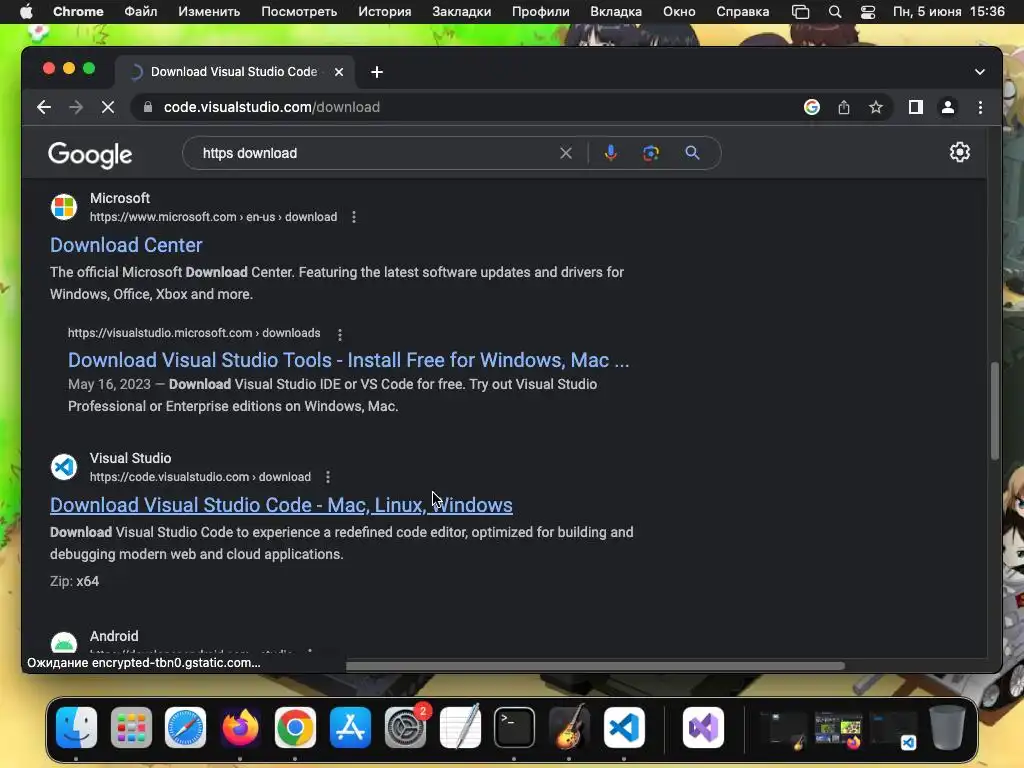Screen dimensions: 1024x768
Task: Click the forward navigation arrow
Action: coord(76,107)
